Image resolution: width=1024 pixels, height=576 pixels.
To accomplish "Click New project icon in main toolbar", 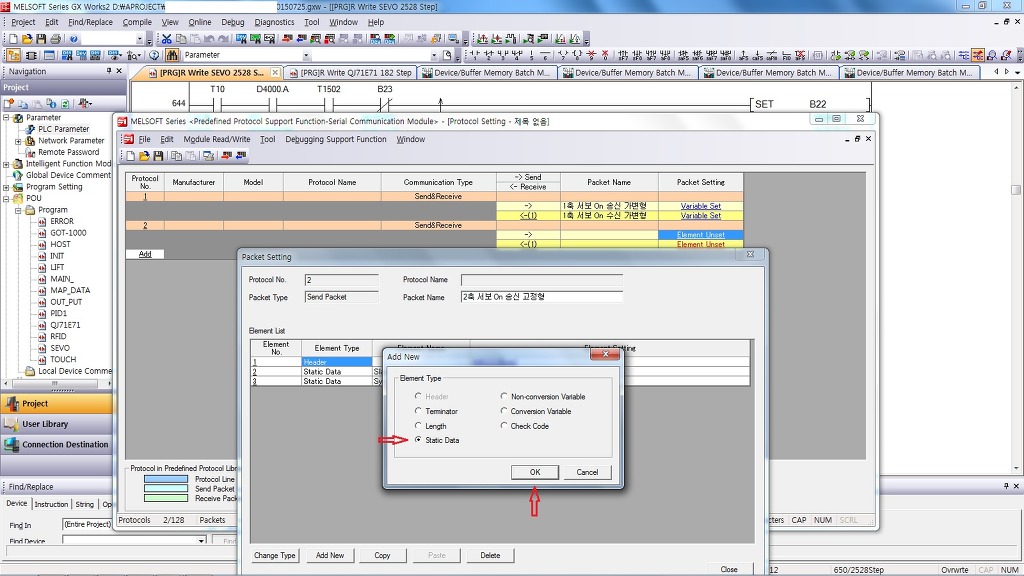I will click(13, 39).
